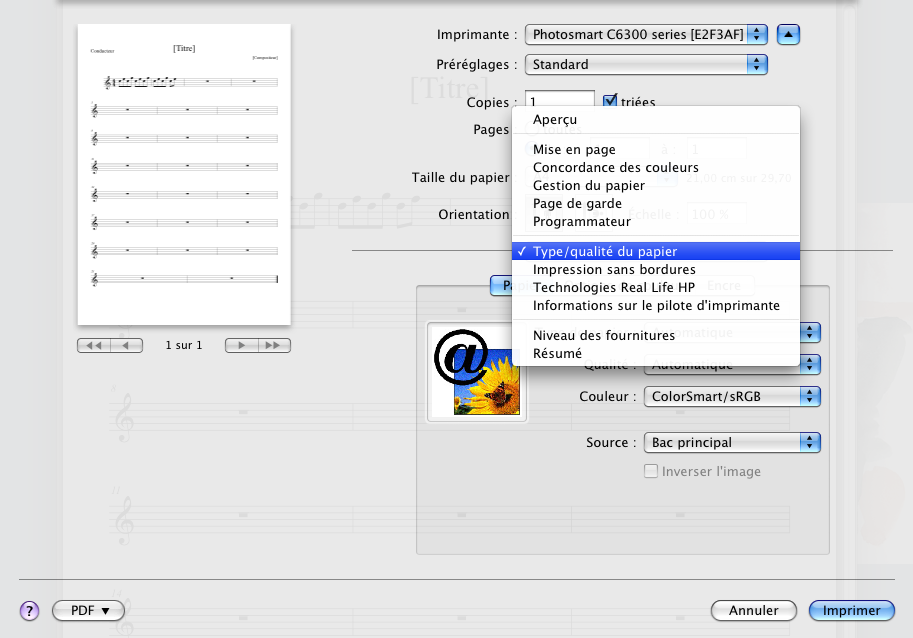Viewport: 913px width, 638px height.
Task: Choose Impression sans bordures menu entry
Action: [614, 270]
